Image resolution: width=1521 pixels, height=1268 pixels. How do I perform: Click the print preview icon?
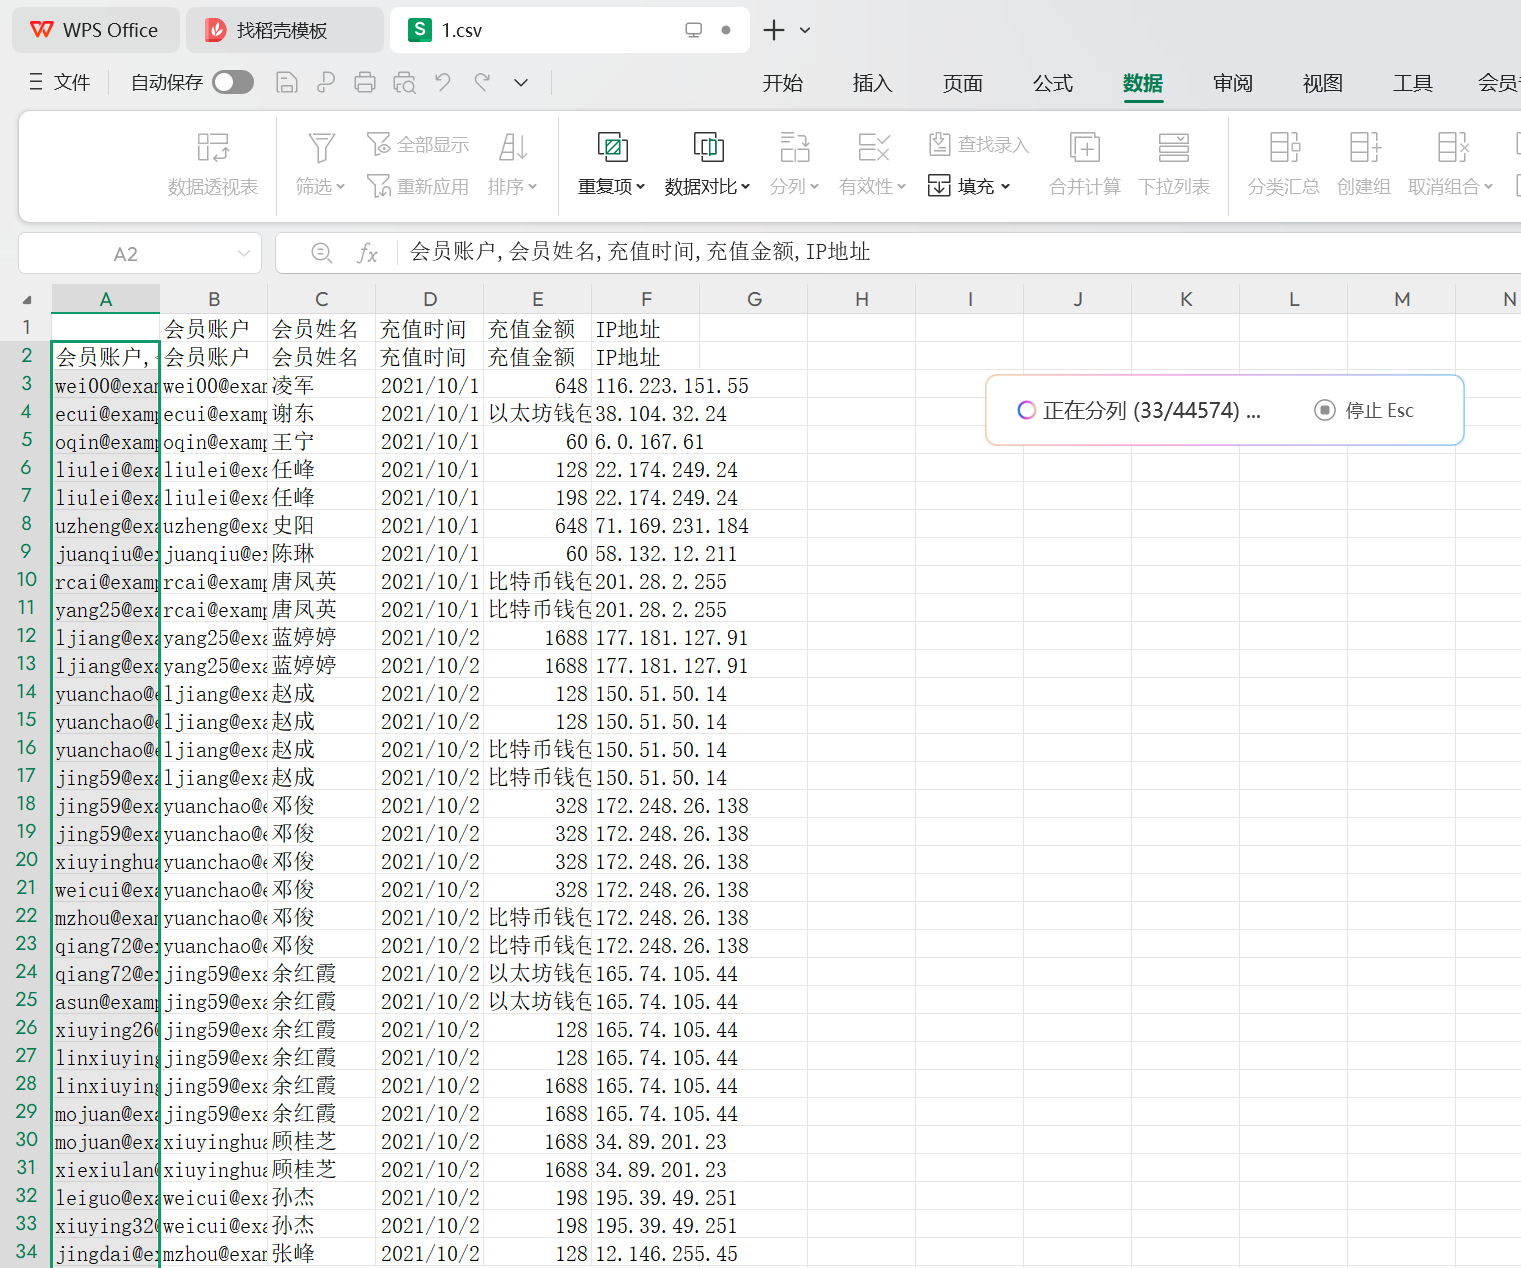tap(404, 83)
